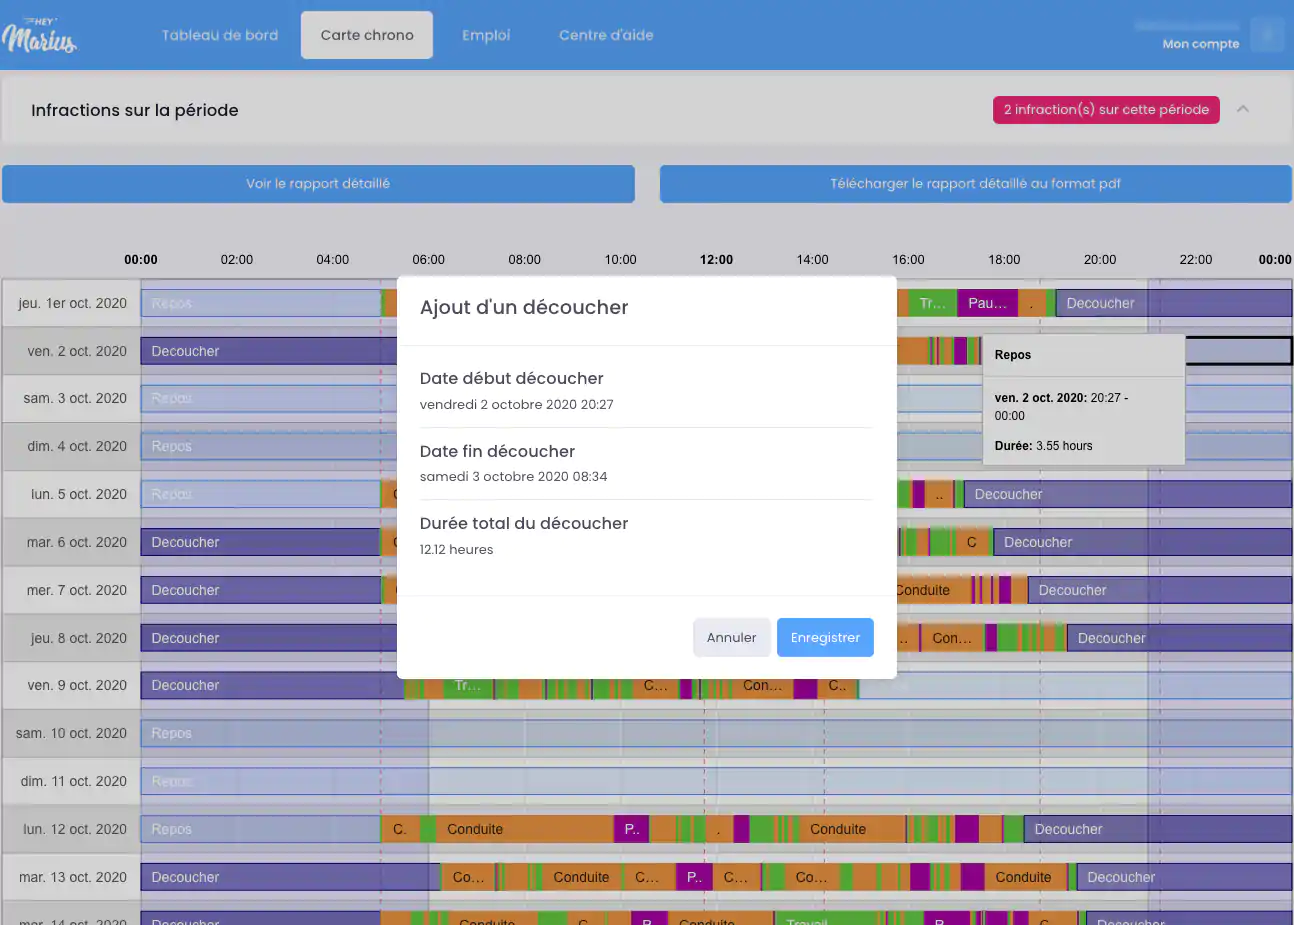The width and height of the screenshot is (1294, 925).
Task: Click the 12.12 heures duration value
Action: pos(456,550)
